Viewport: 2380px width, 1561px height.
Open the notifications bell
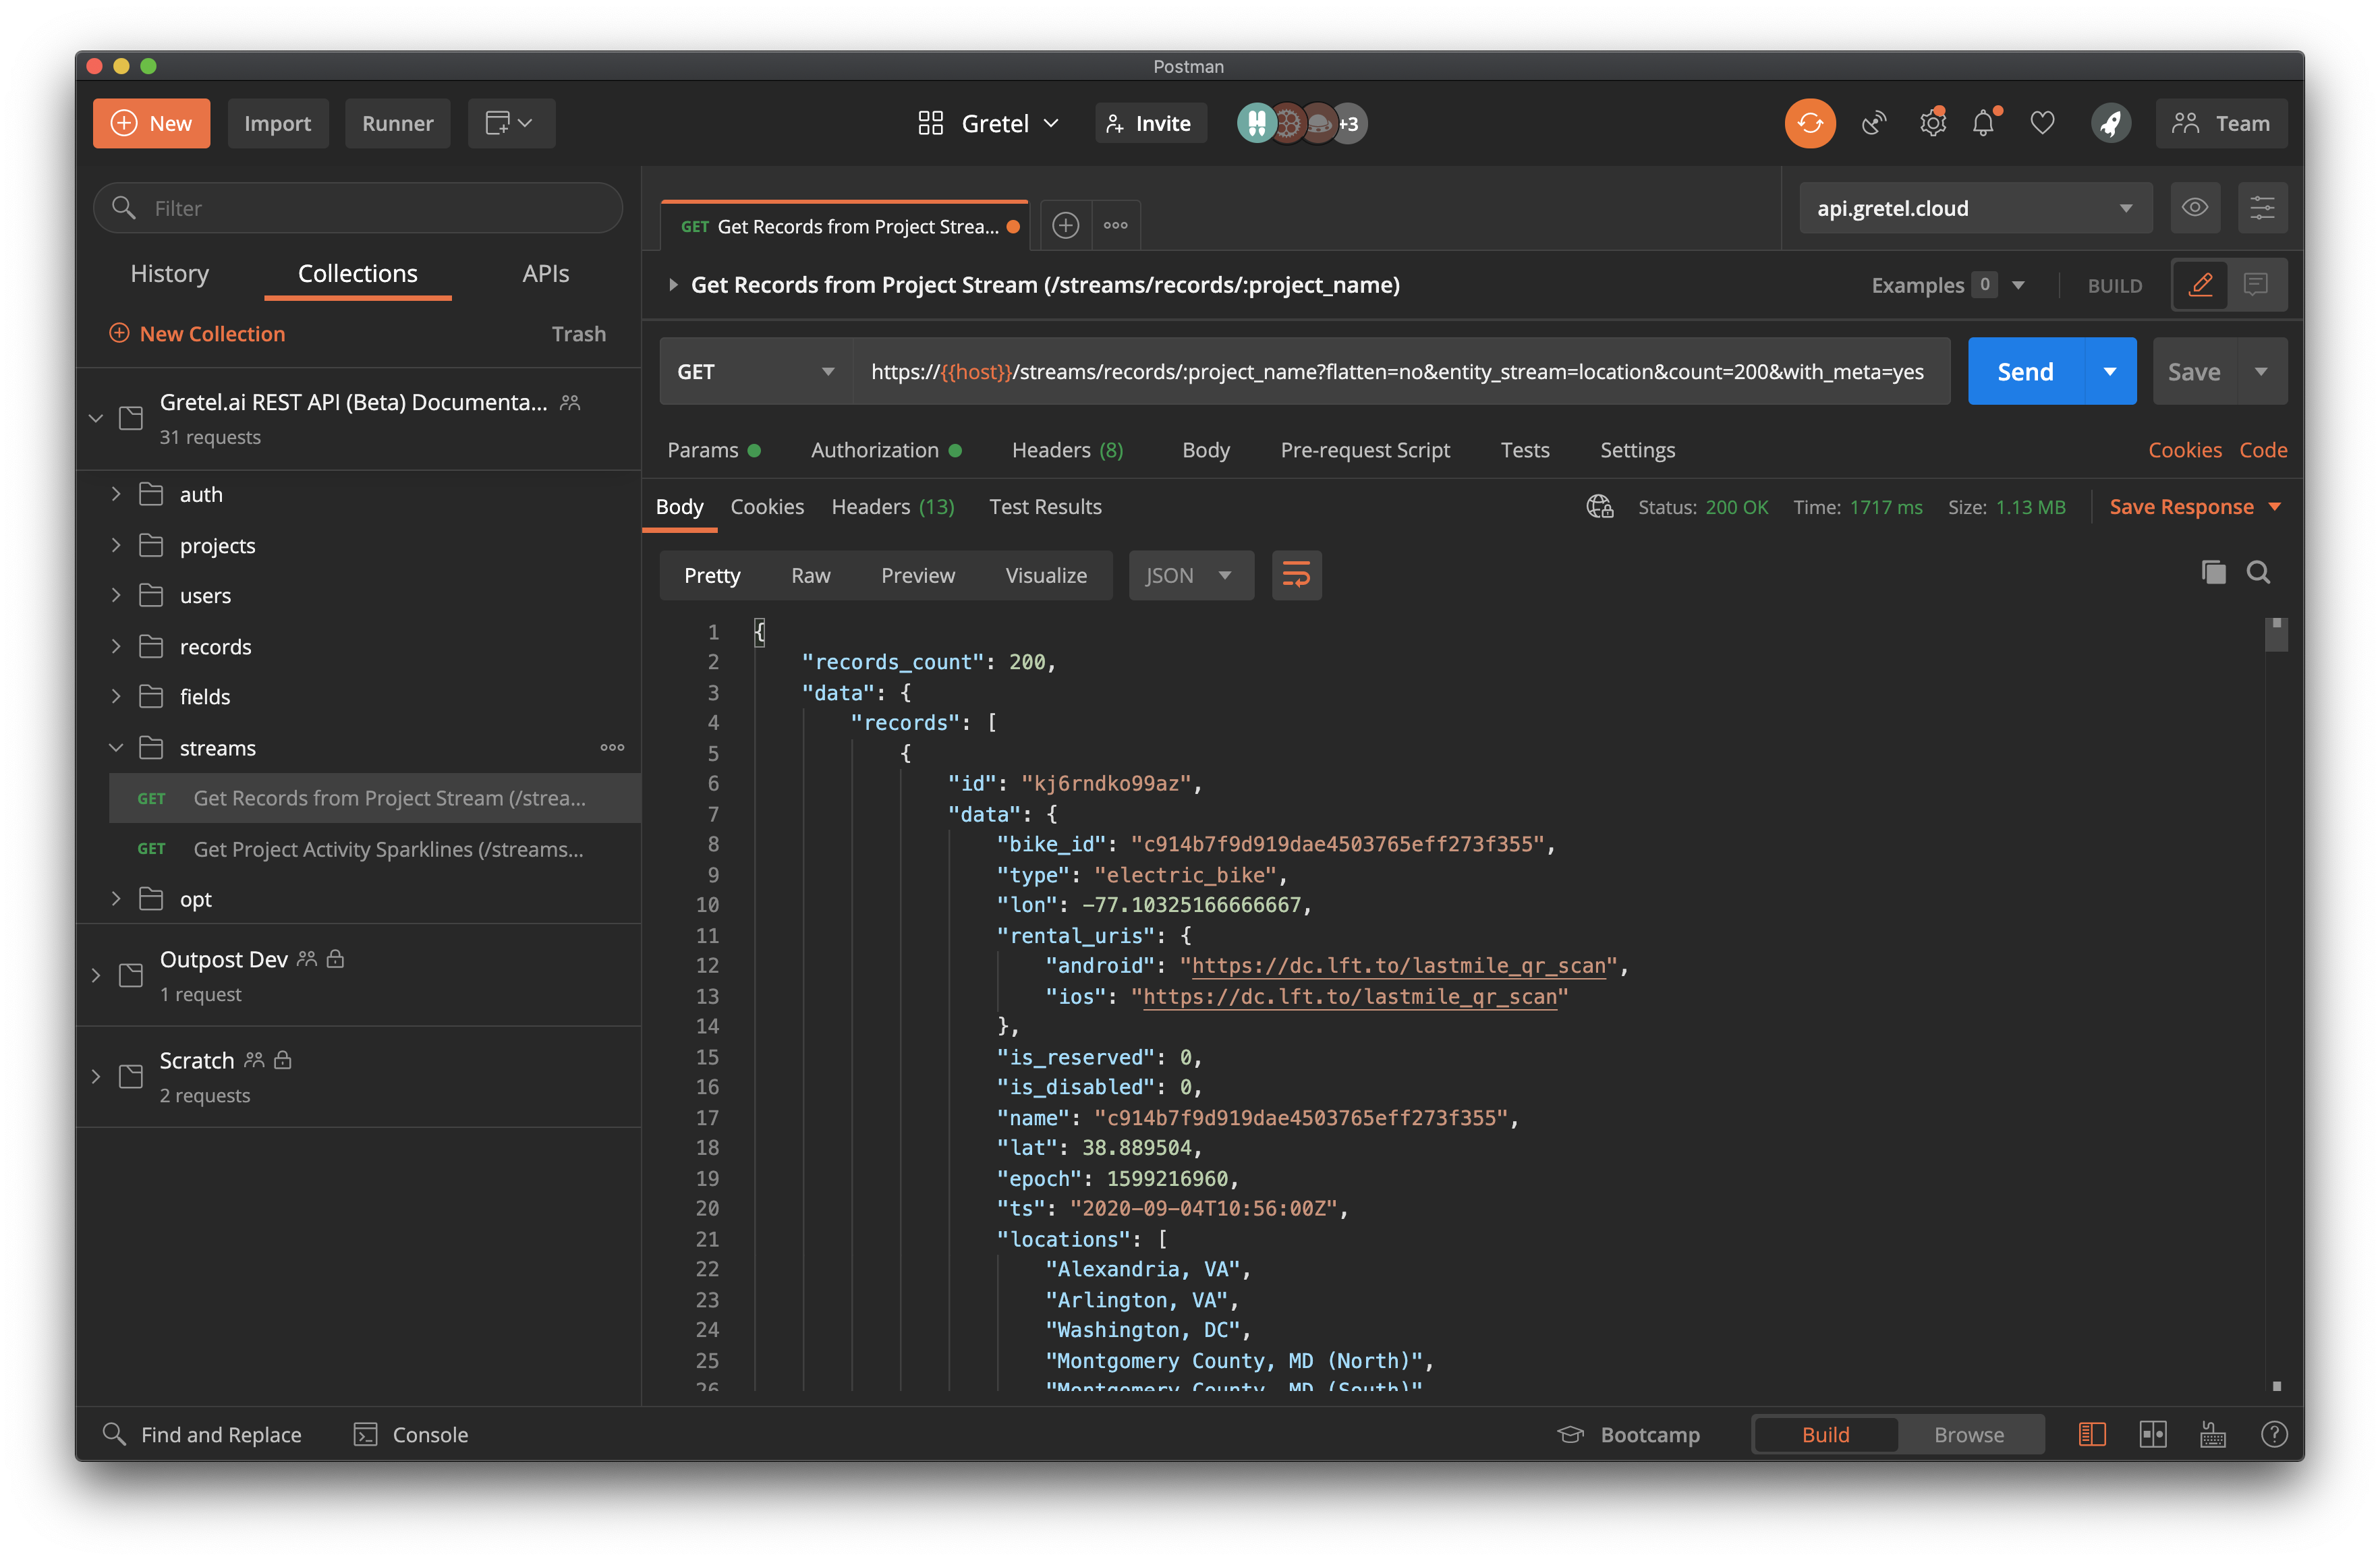pos(1984,123)
